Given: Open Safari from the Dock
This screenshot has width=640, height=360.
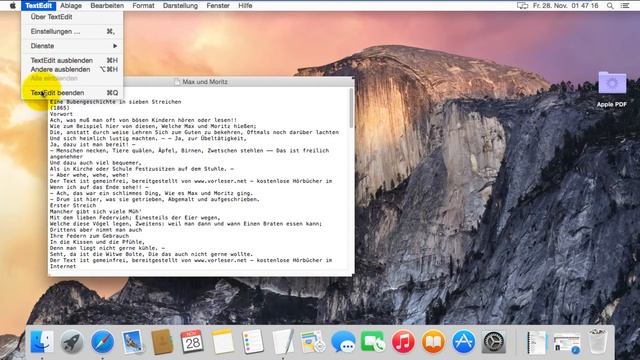Looking at the screenshot, I should coord(102,342).
